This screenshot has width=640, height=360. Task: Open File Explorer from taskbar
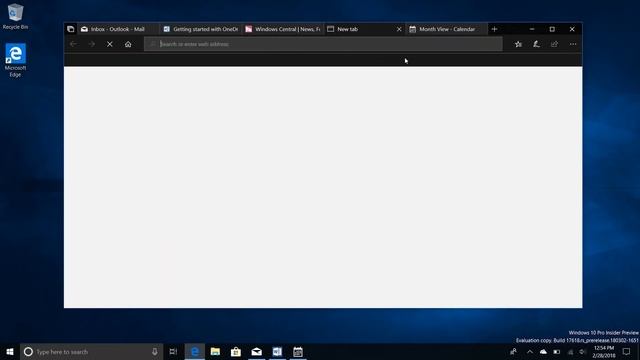(x=216, y=351)
